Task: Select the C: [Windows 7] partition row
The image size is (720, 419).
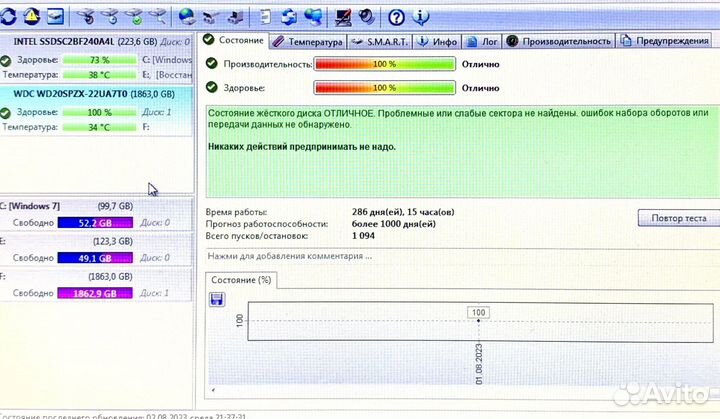Action: point(96,215)
